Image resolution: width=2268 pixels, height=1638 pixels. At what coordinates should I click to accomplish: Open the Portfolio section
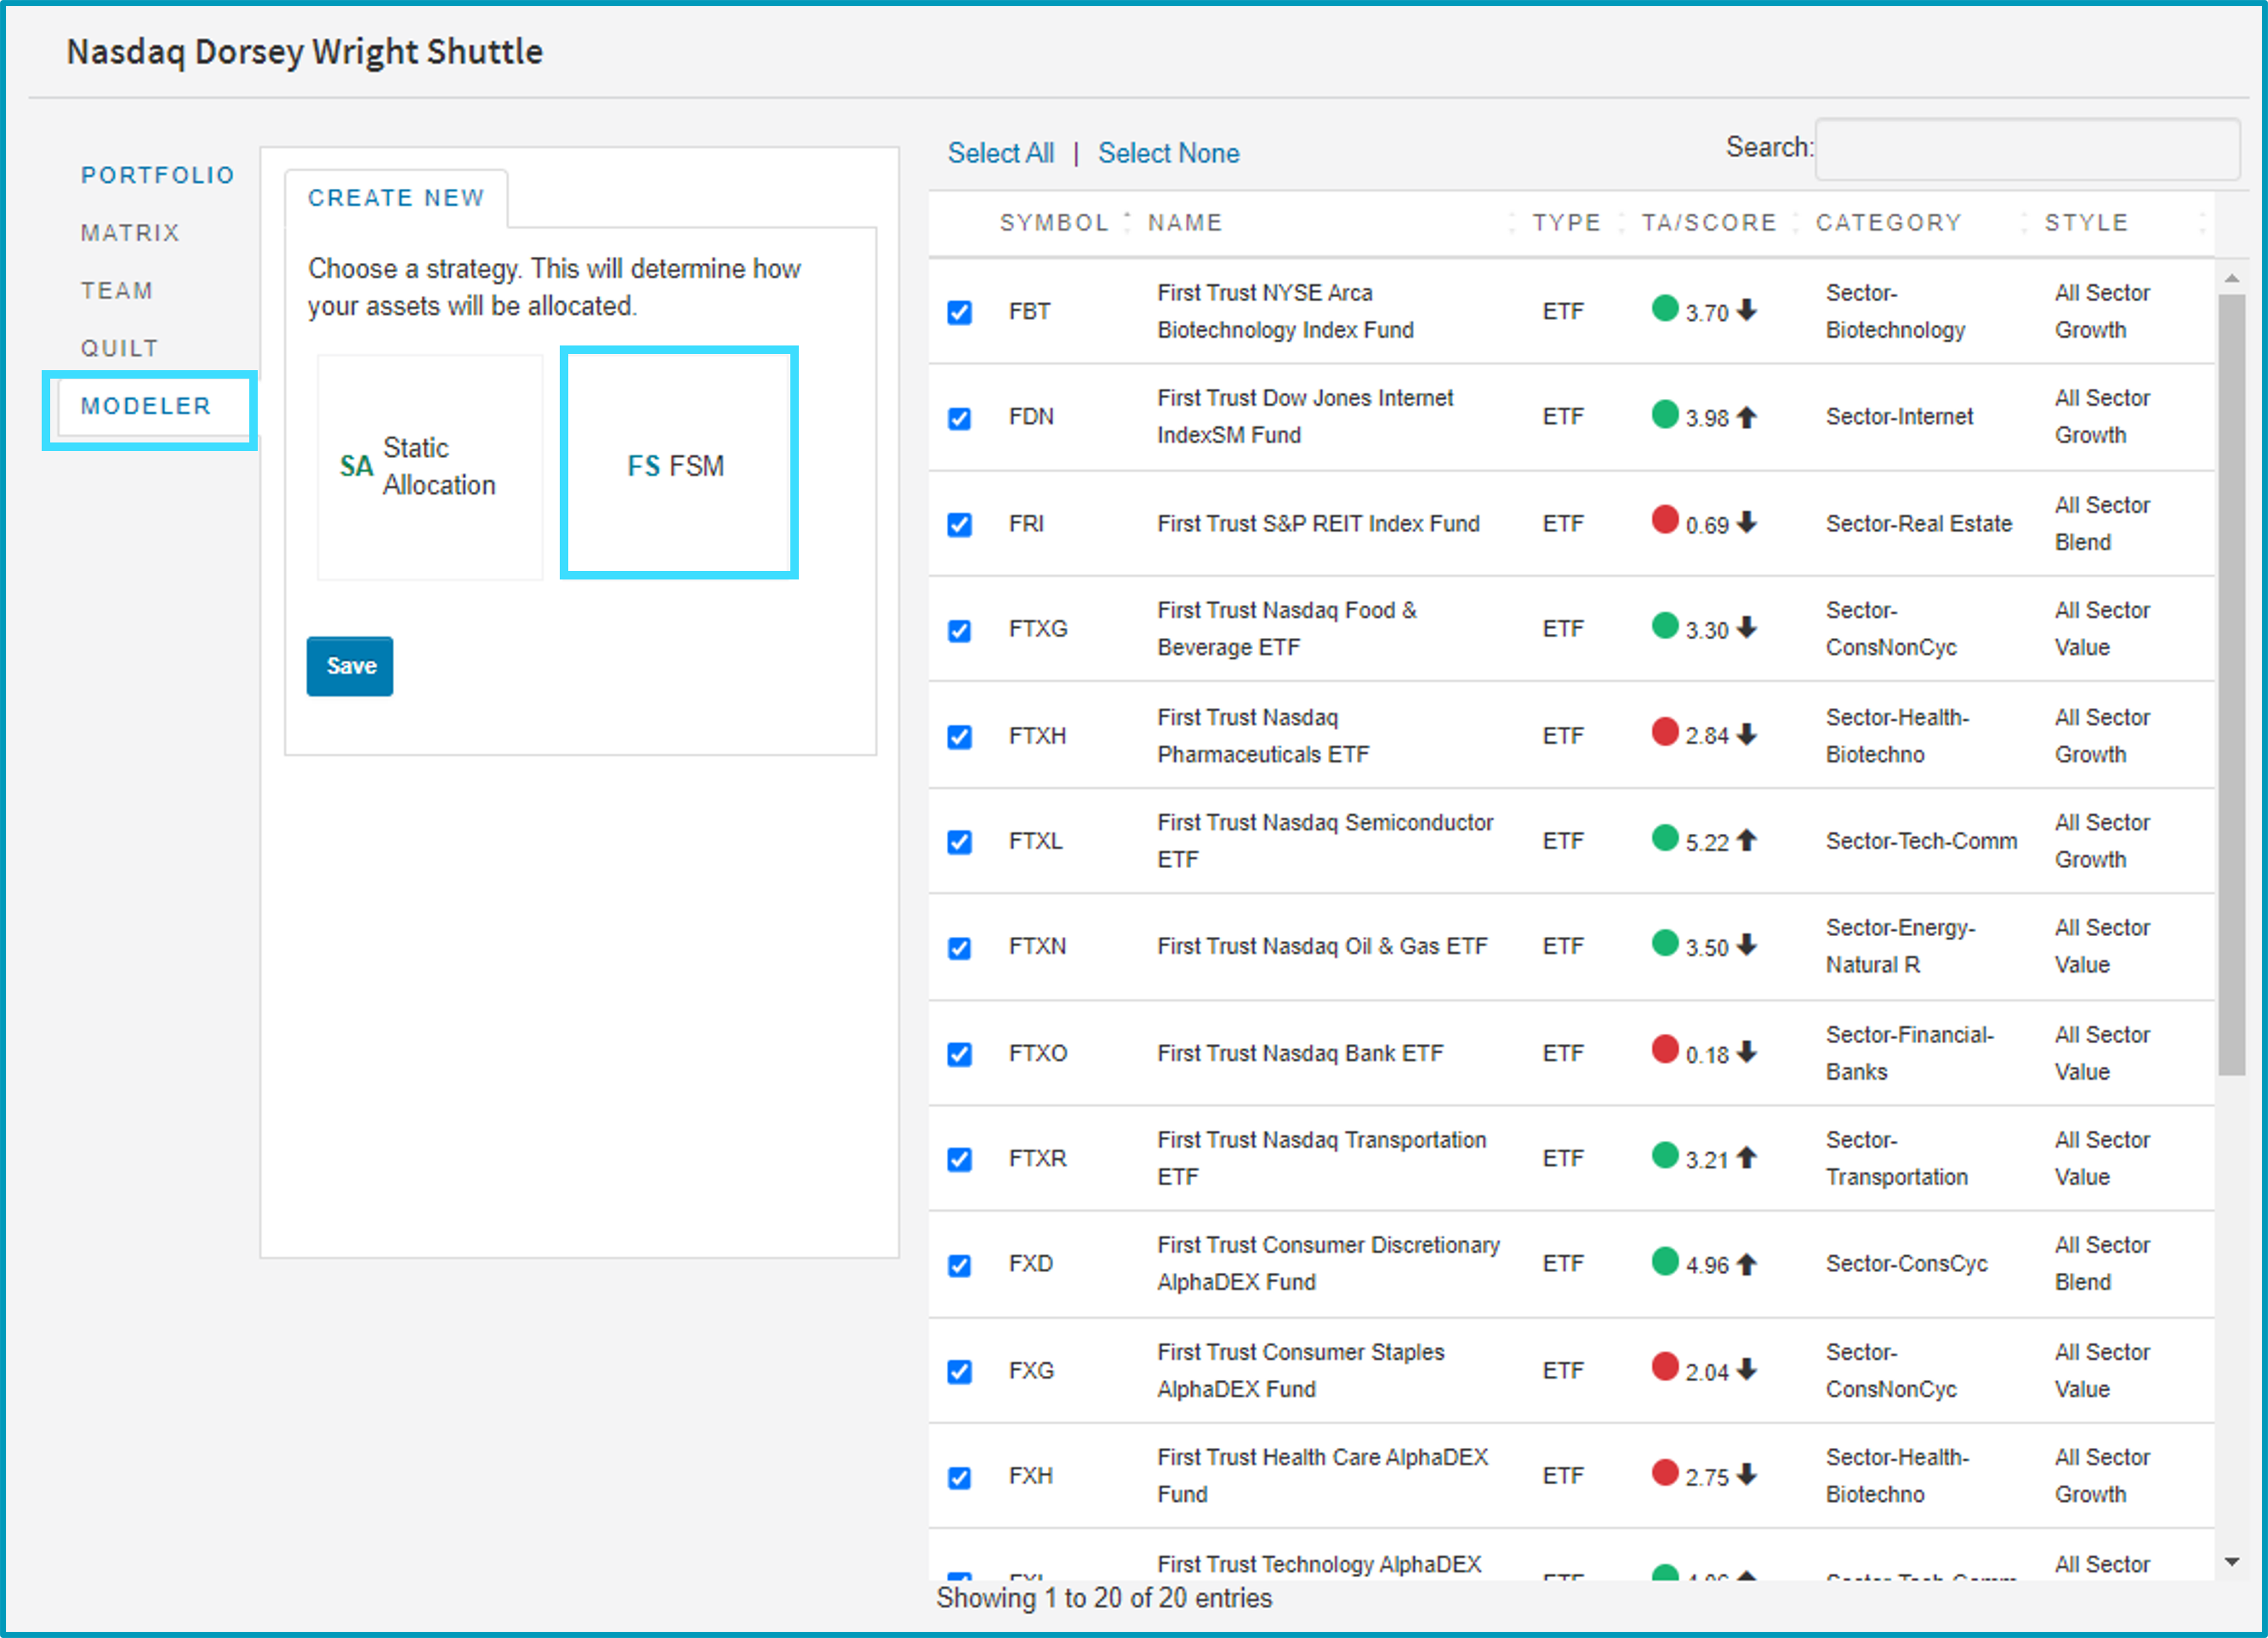click(158, 175)
